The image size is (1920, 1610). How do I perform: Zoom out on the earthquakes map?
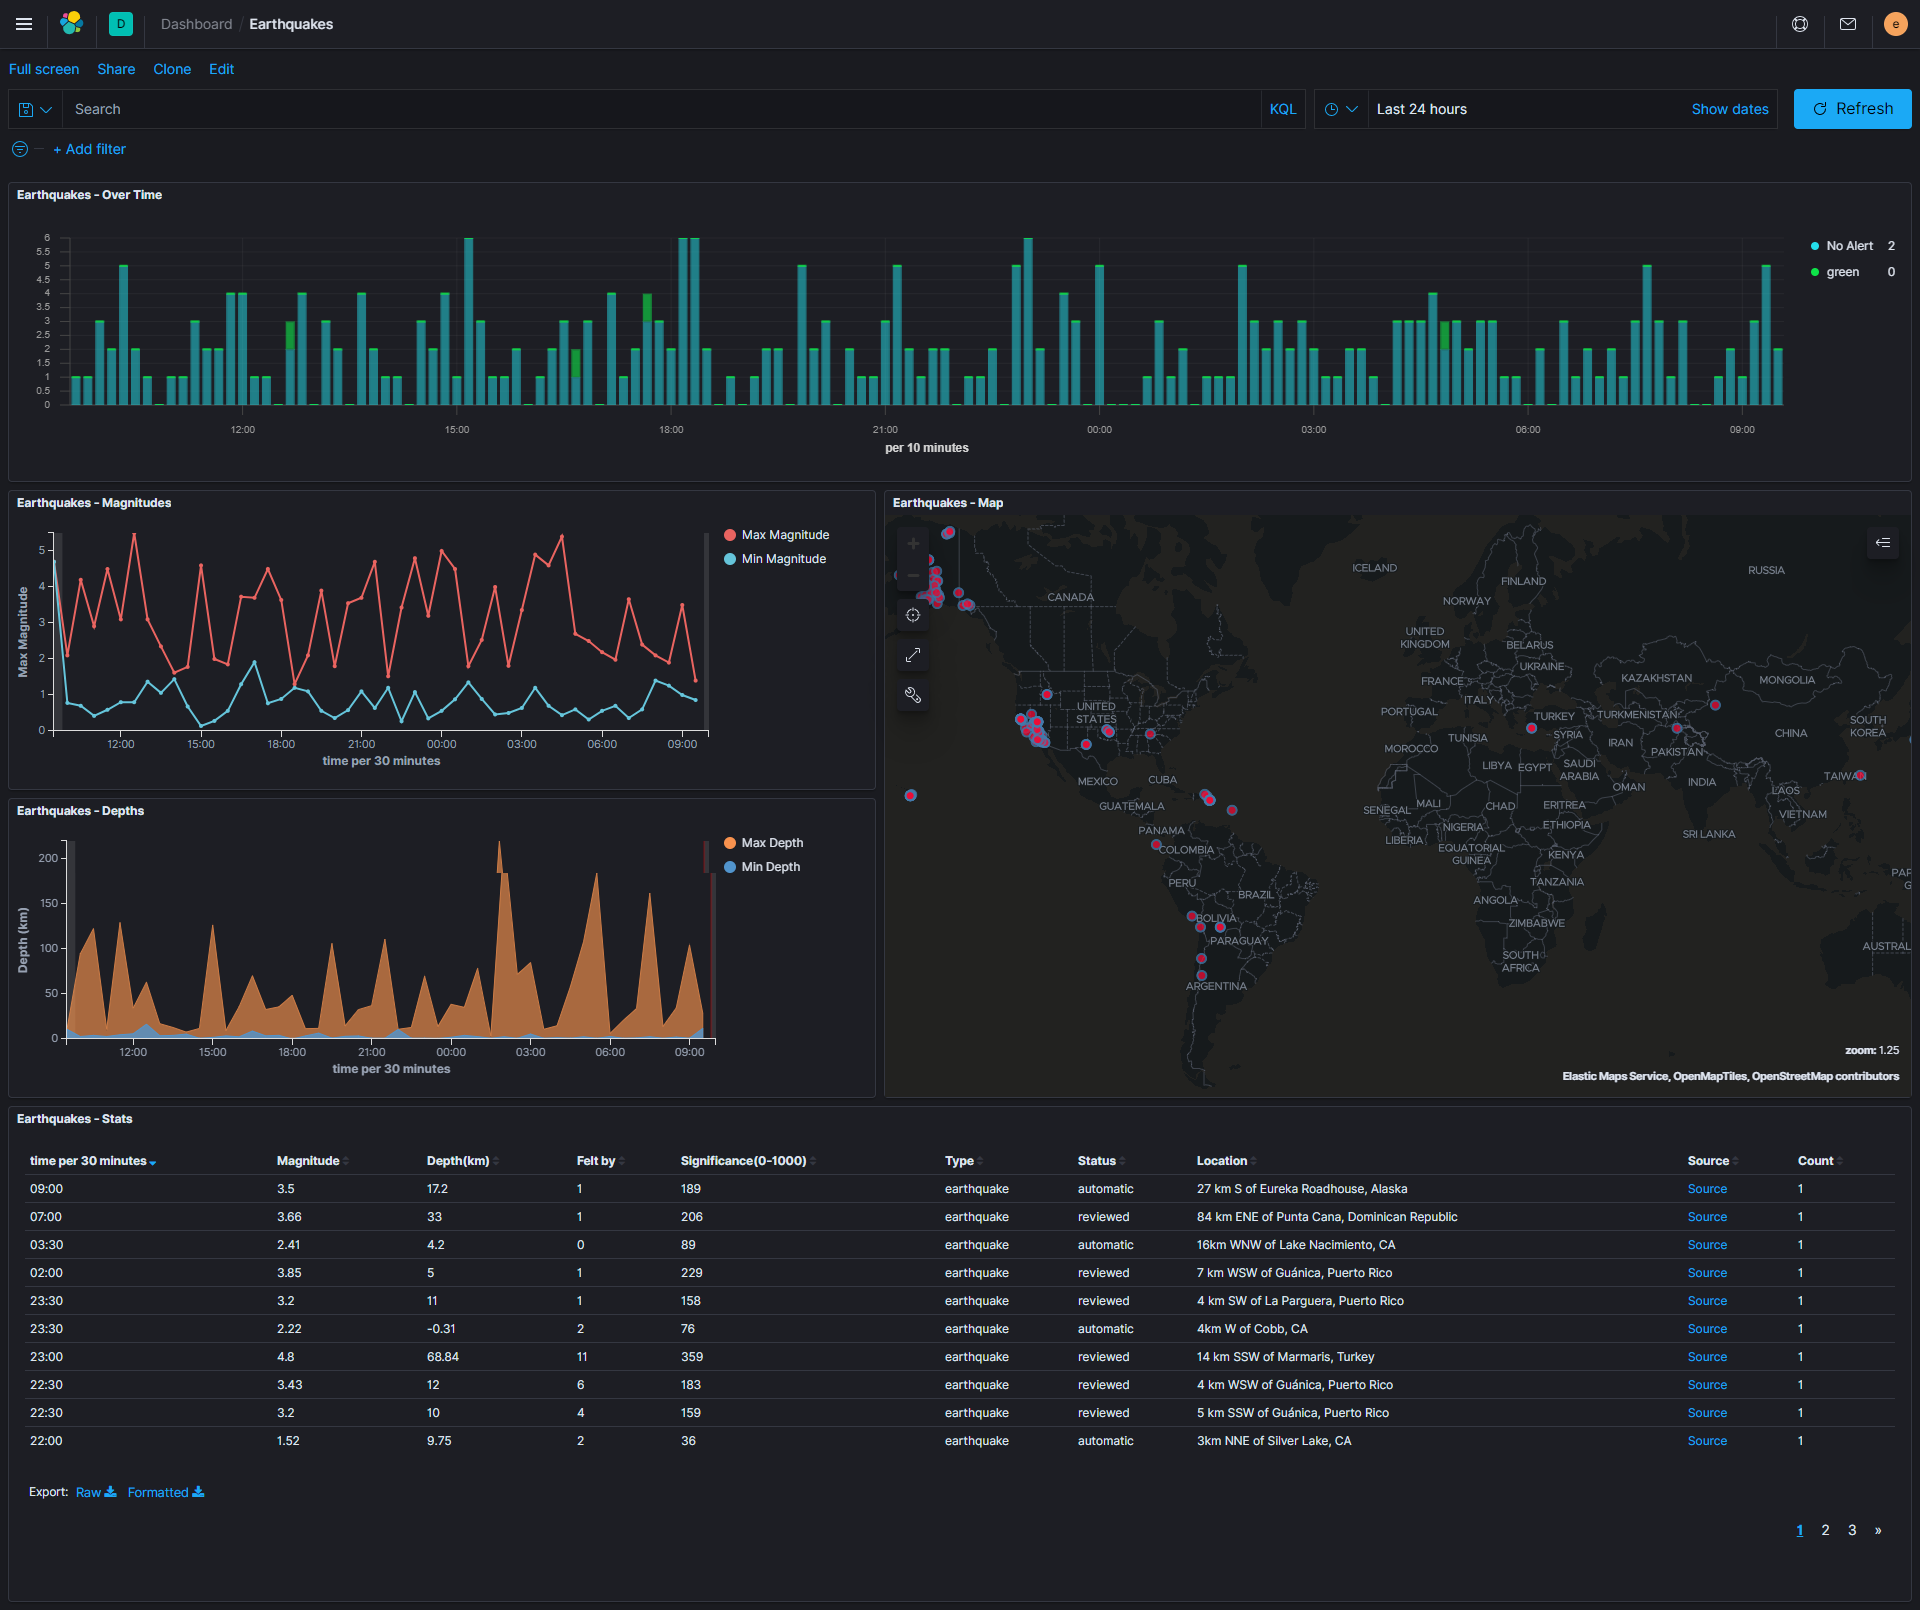(913, 575)
